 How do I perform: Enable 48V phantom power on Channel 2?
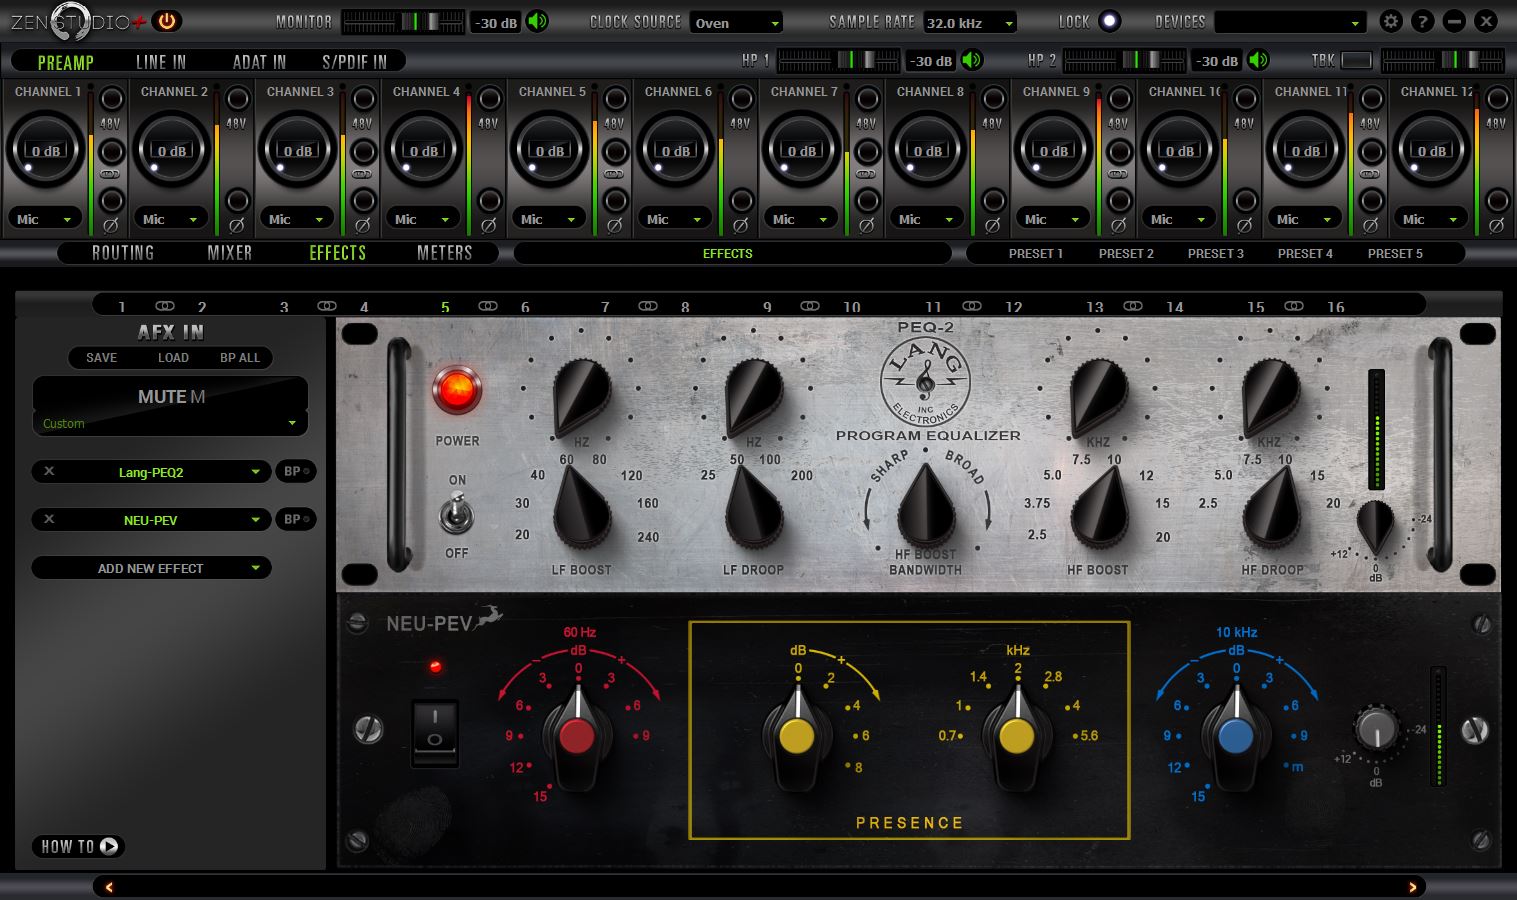pyautogui.click(x=237, y=99)
